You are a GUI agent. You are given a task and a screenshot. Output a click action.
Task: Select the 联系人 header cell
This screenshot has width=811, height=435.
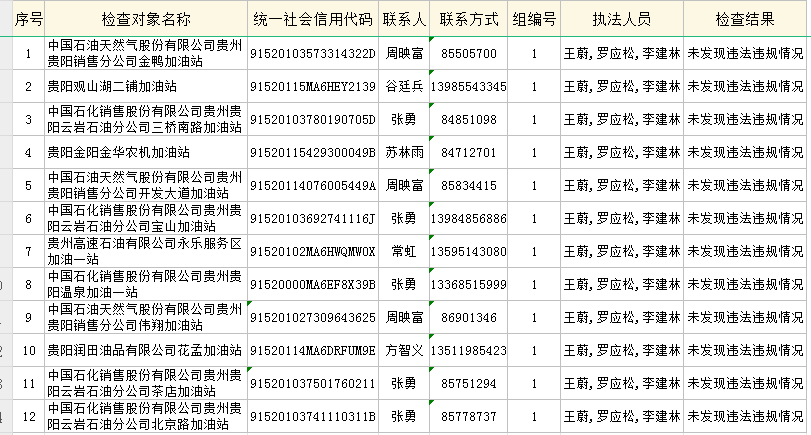(404, 19)
